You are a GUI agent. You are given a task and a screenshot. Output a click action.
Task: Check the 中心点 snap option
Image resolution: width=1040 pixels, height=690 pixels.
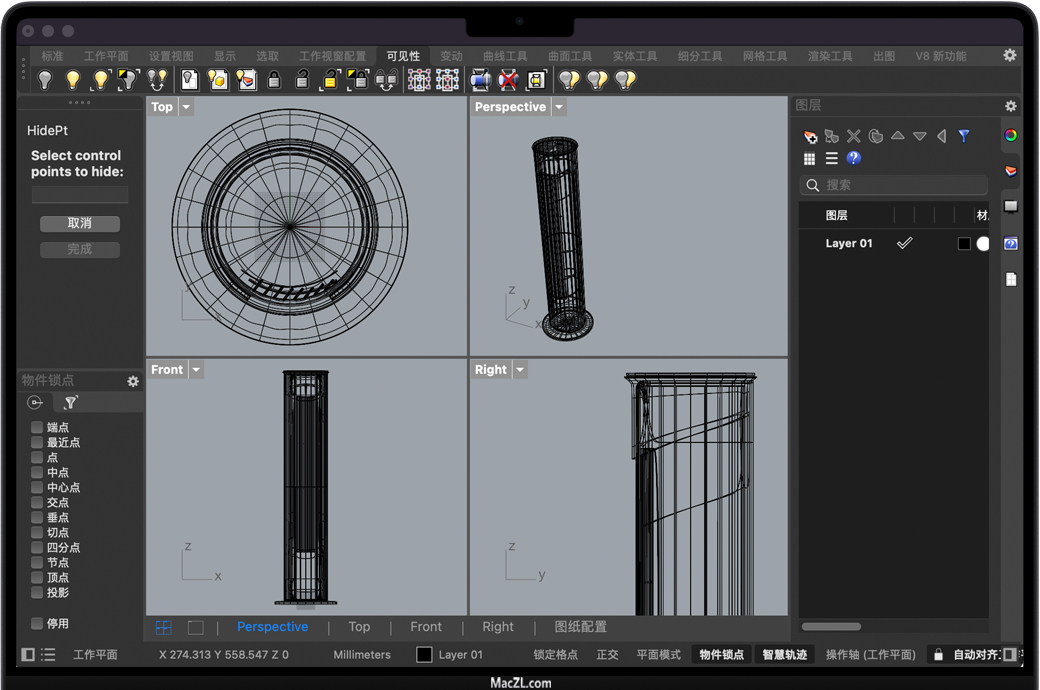click(37, 487)
